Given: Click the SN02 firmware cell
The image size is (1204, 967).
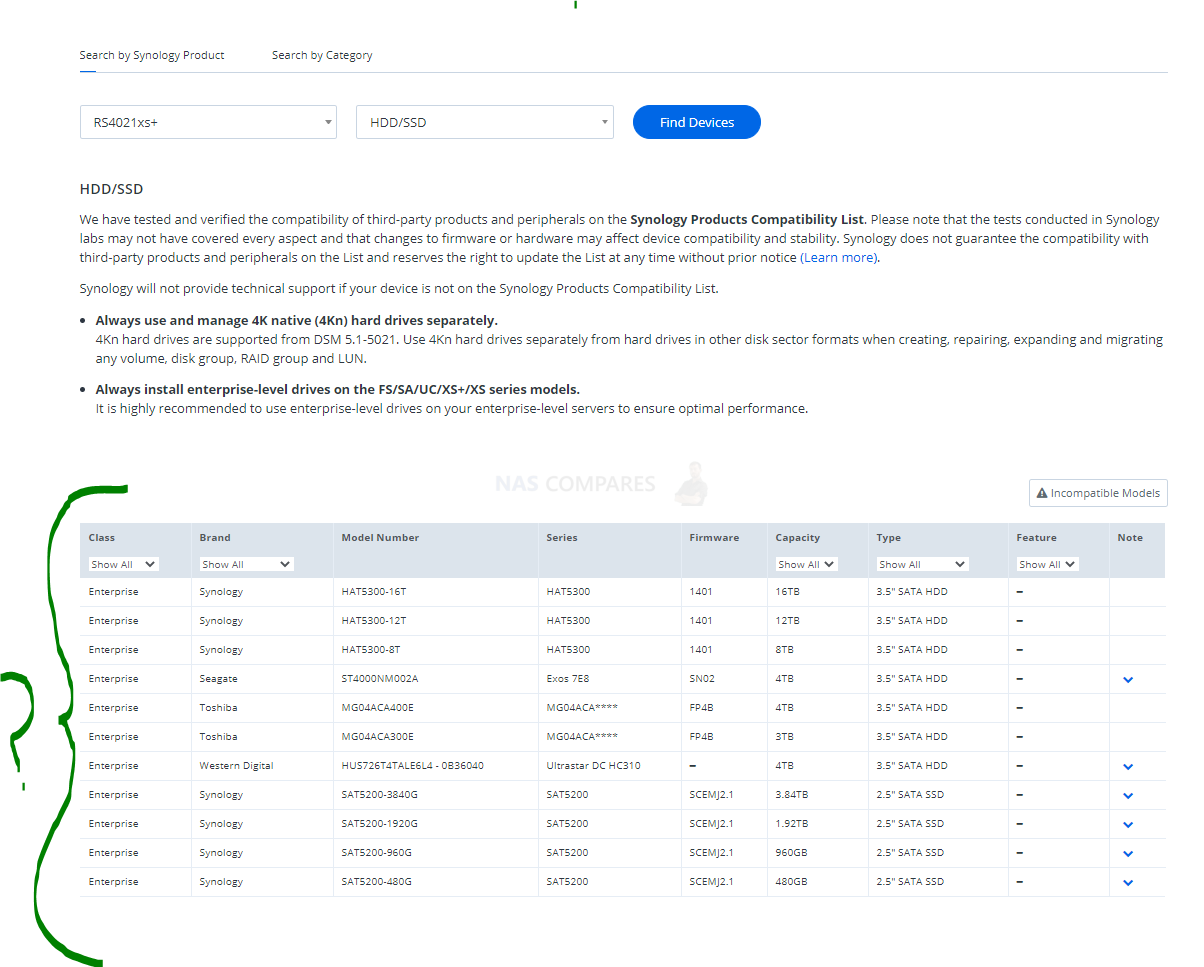Looking at the screenshot, I should click(x=702, y=679).
